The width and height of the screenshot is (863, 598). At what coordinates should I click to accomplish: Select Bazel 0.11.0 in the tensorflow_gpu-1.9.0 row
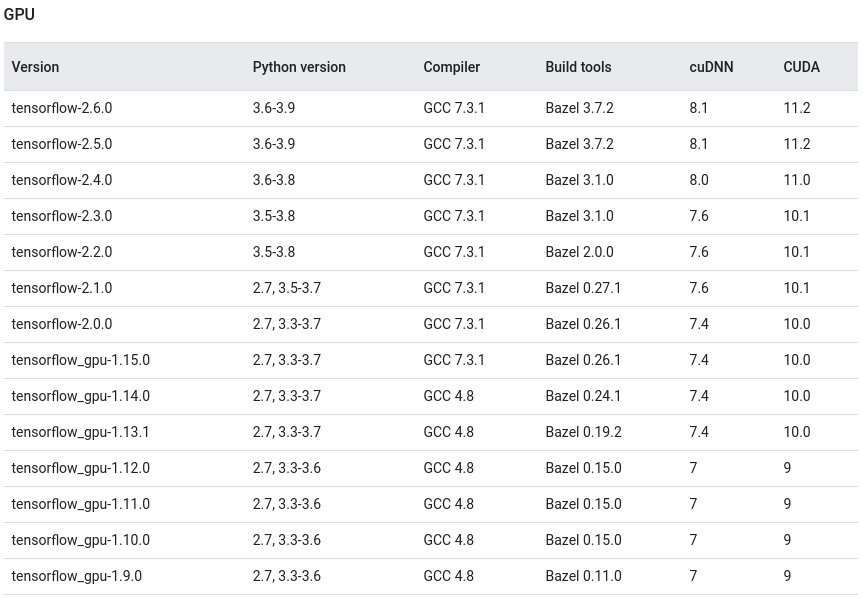coord(582,576)
